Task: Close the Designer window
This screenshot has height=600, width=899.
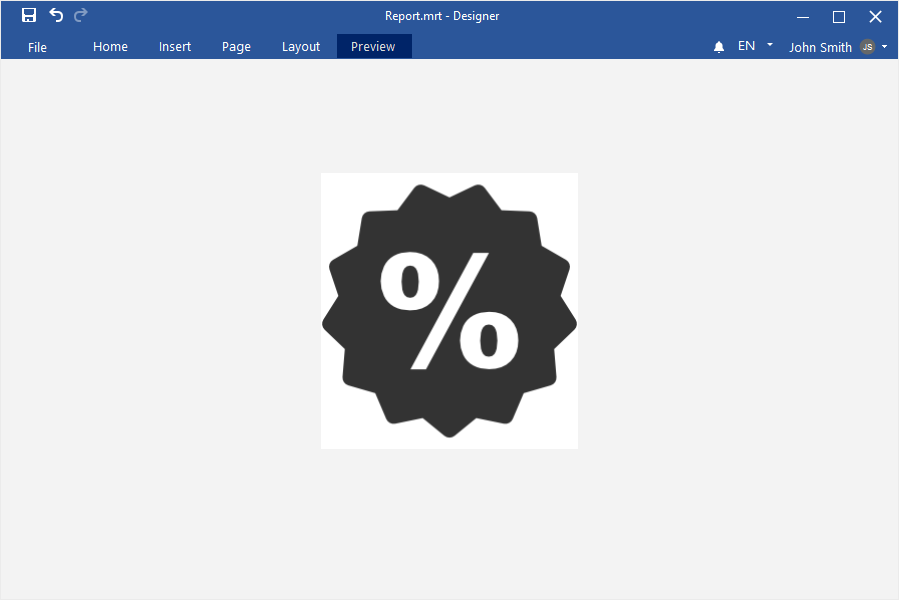Action: pyautogui.click(x=875, y=16)
